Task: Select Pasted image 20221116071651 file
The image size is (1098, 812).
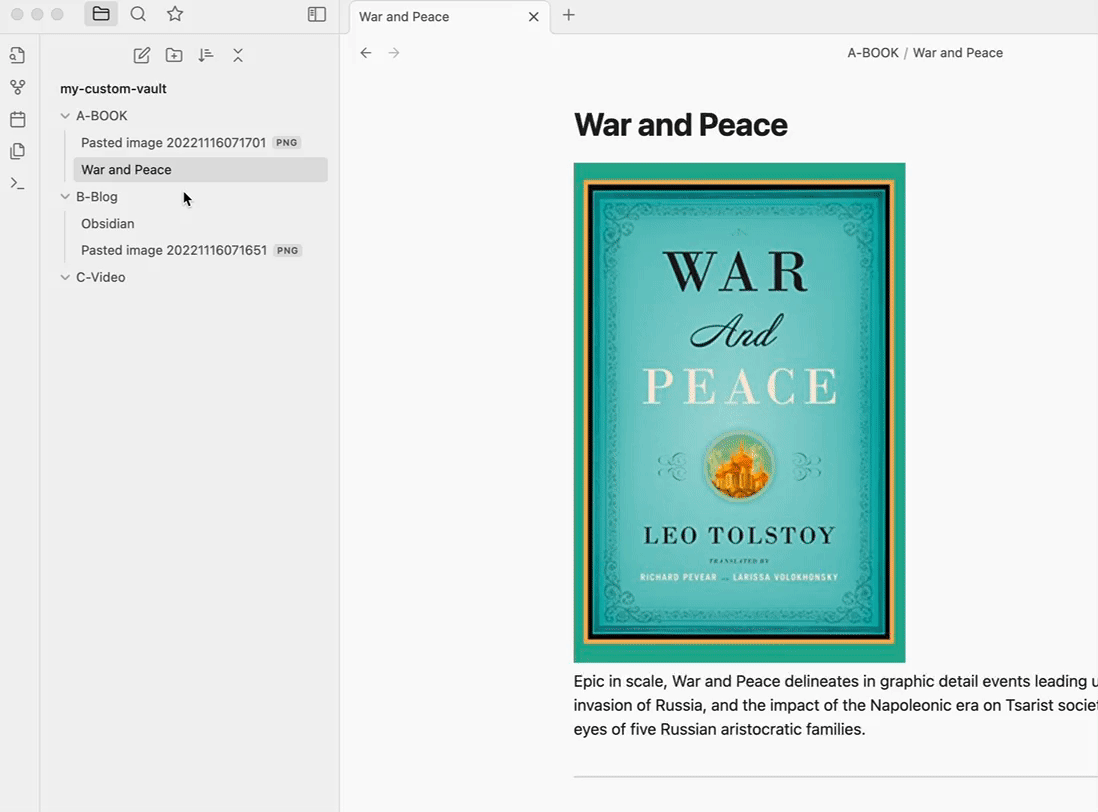Action: click(200, 251)
